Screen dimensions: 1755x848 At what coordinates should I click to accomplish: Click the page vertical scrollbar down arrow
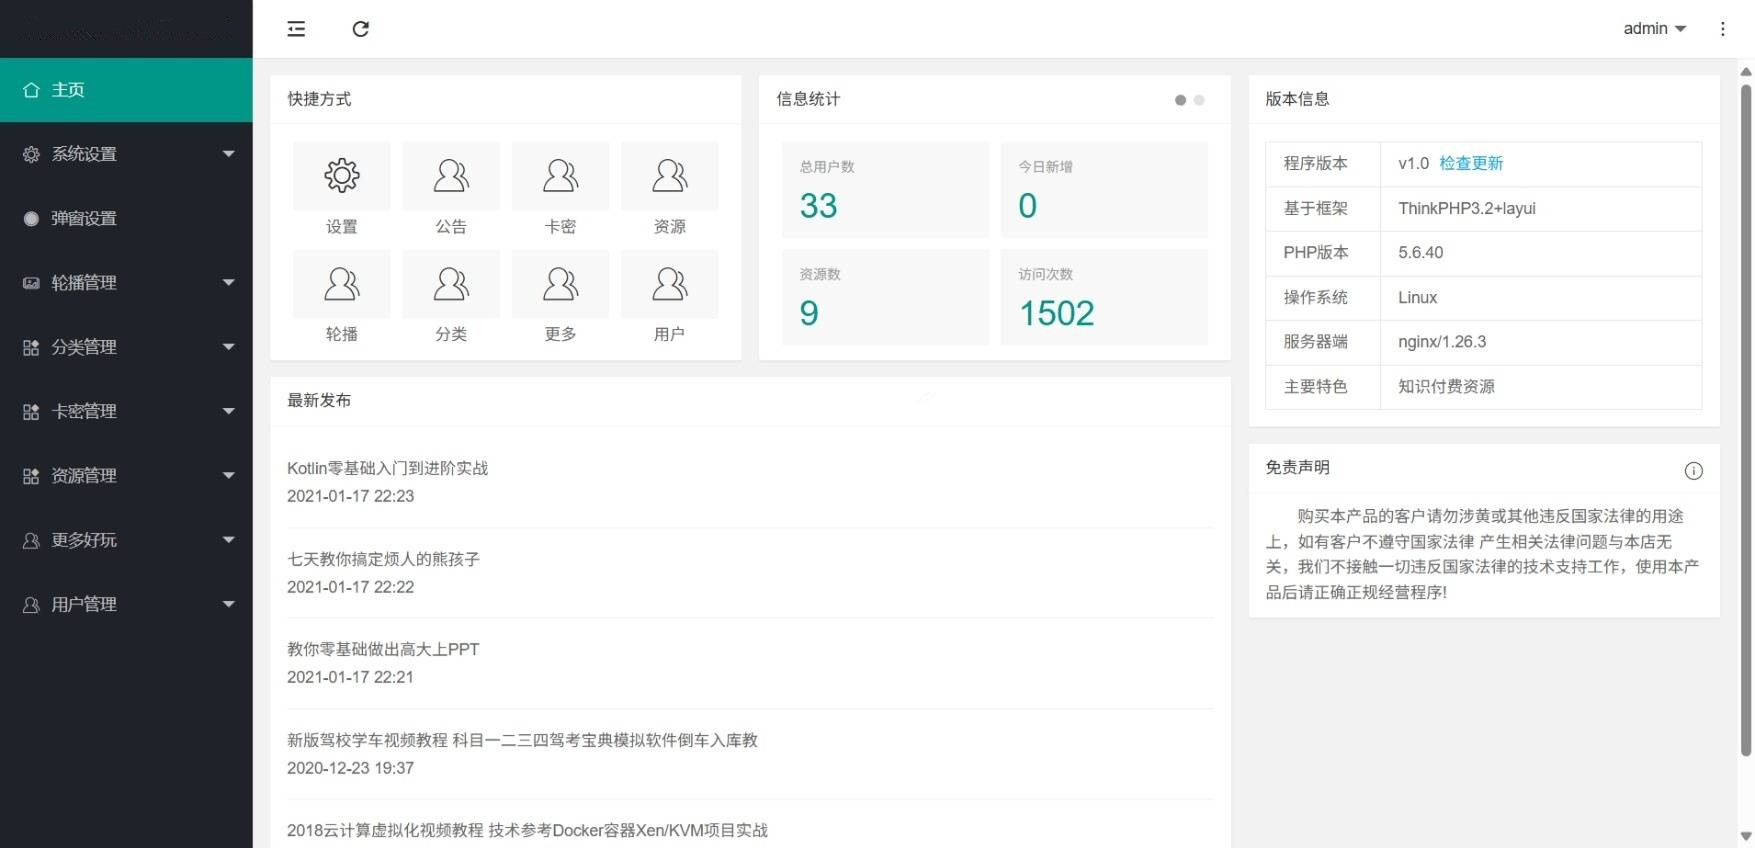1746,836
